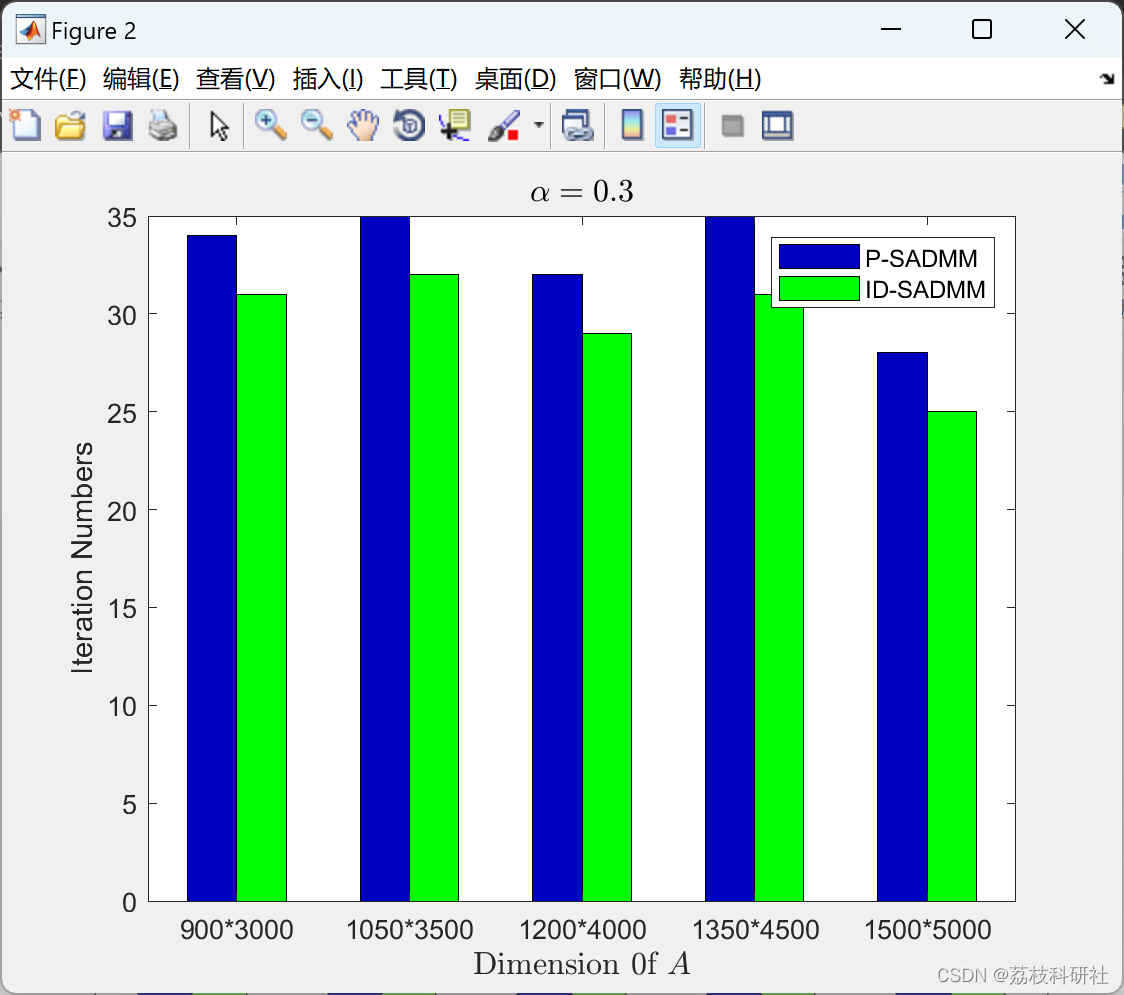Image resolution: width=1124 pixels, height=995 pixels.
Task: Open the 窗口(W) menu
Action: pyautogui.click(x=617, y=79)
